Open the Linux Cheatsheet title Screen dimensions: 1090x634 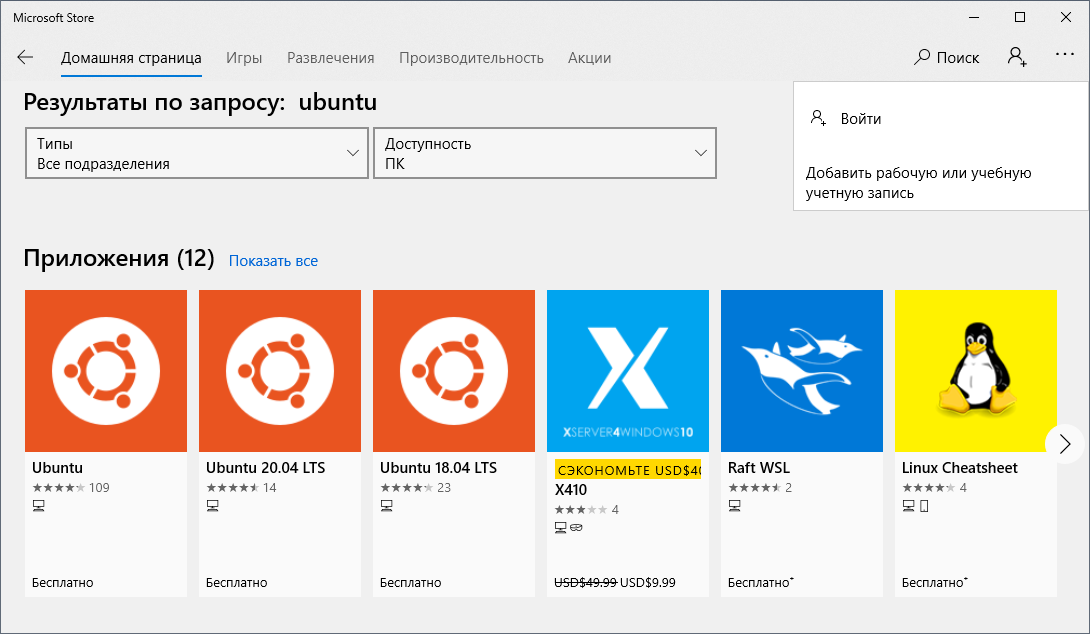pos(960,468)
